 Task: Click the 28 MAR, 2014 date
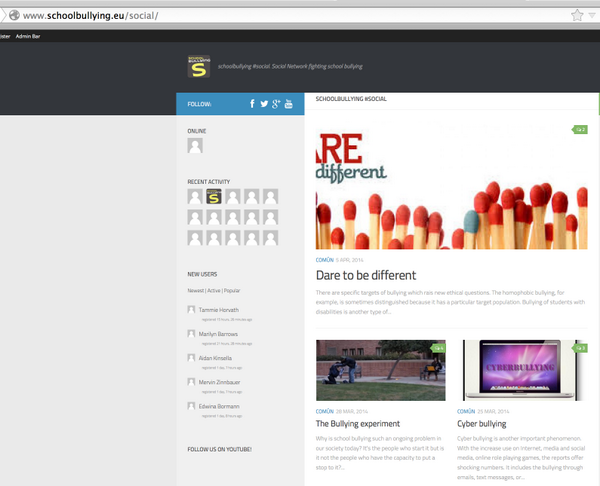click(x=352, y=411)
